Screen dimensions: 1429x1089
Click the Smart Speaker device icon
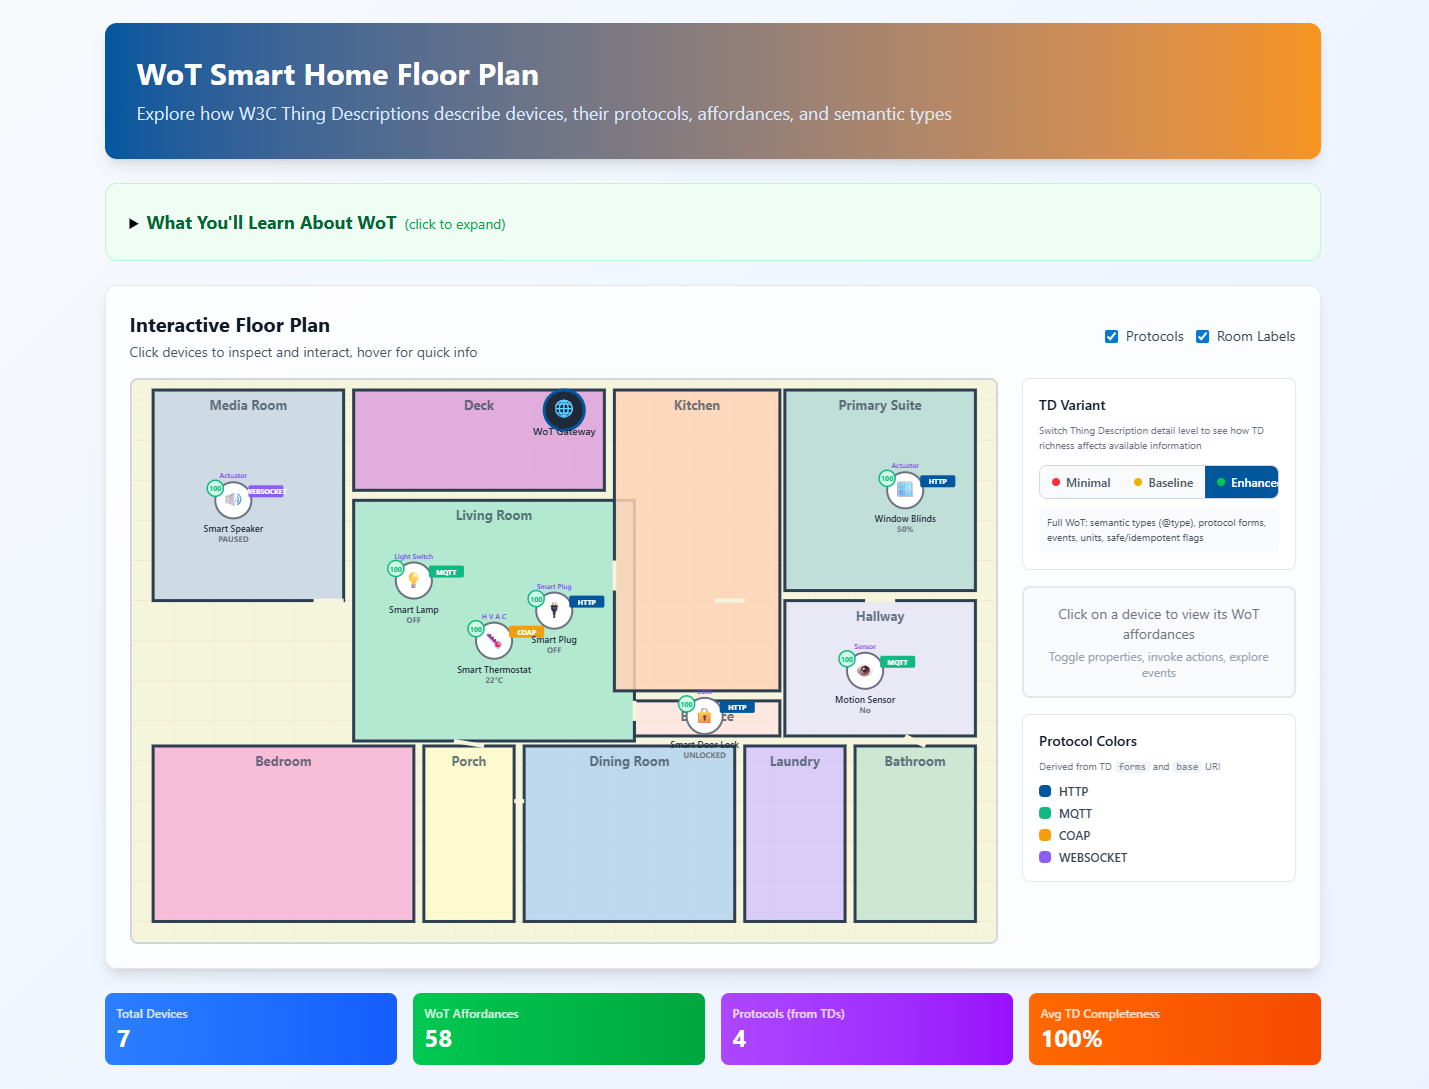pyautogui.click(x=233, y=500)
